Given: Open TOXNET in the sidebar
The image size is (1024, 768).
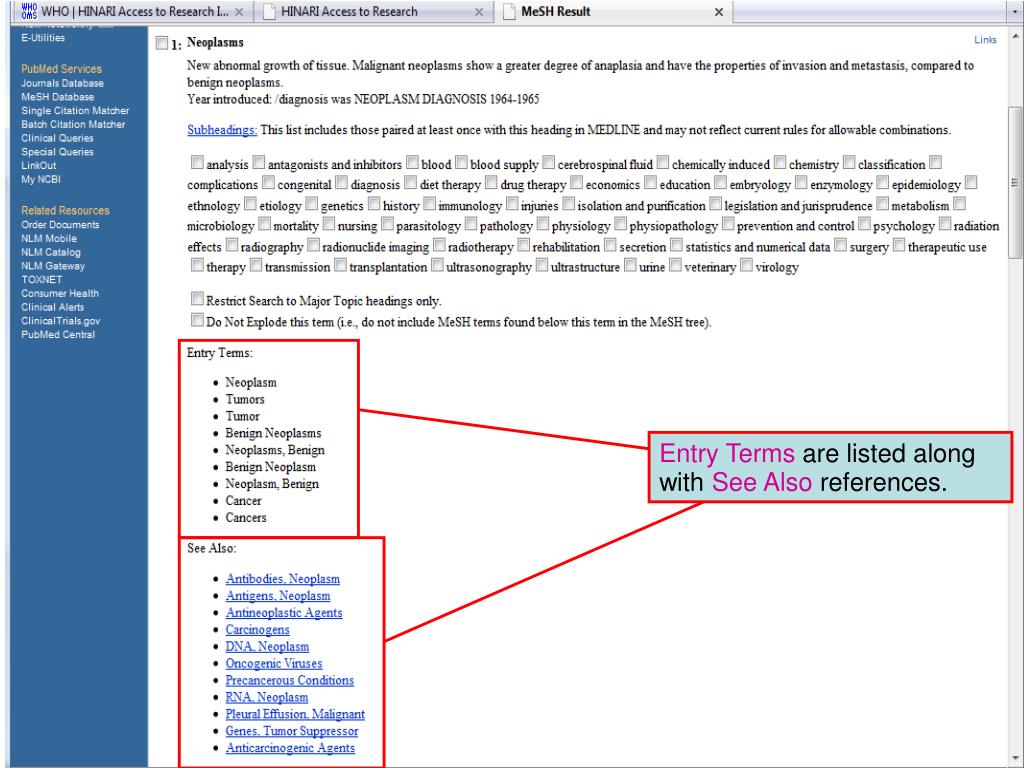Looking at the screenshot, I should 42,280.
